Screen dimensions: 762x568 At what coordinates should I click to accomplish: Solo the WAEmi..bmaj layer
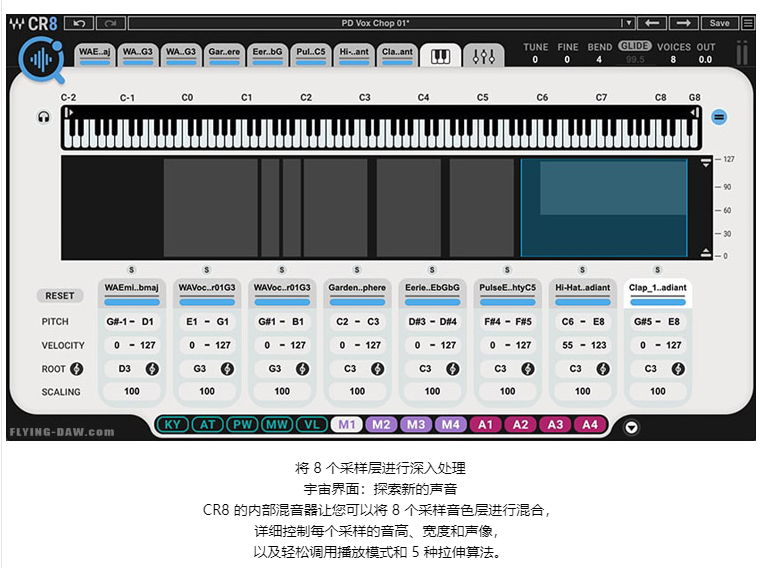[x=131, y=270]
